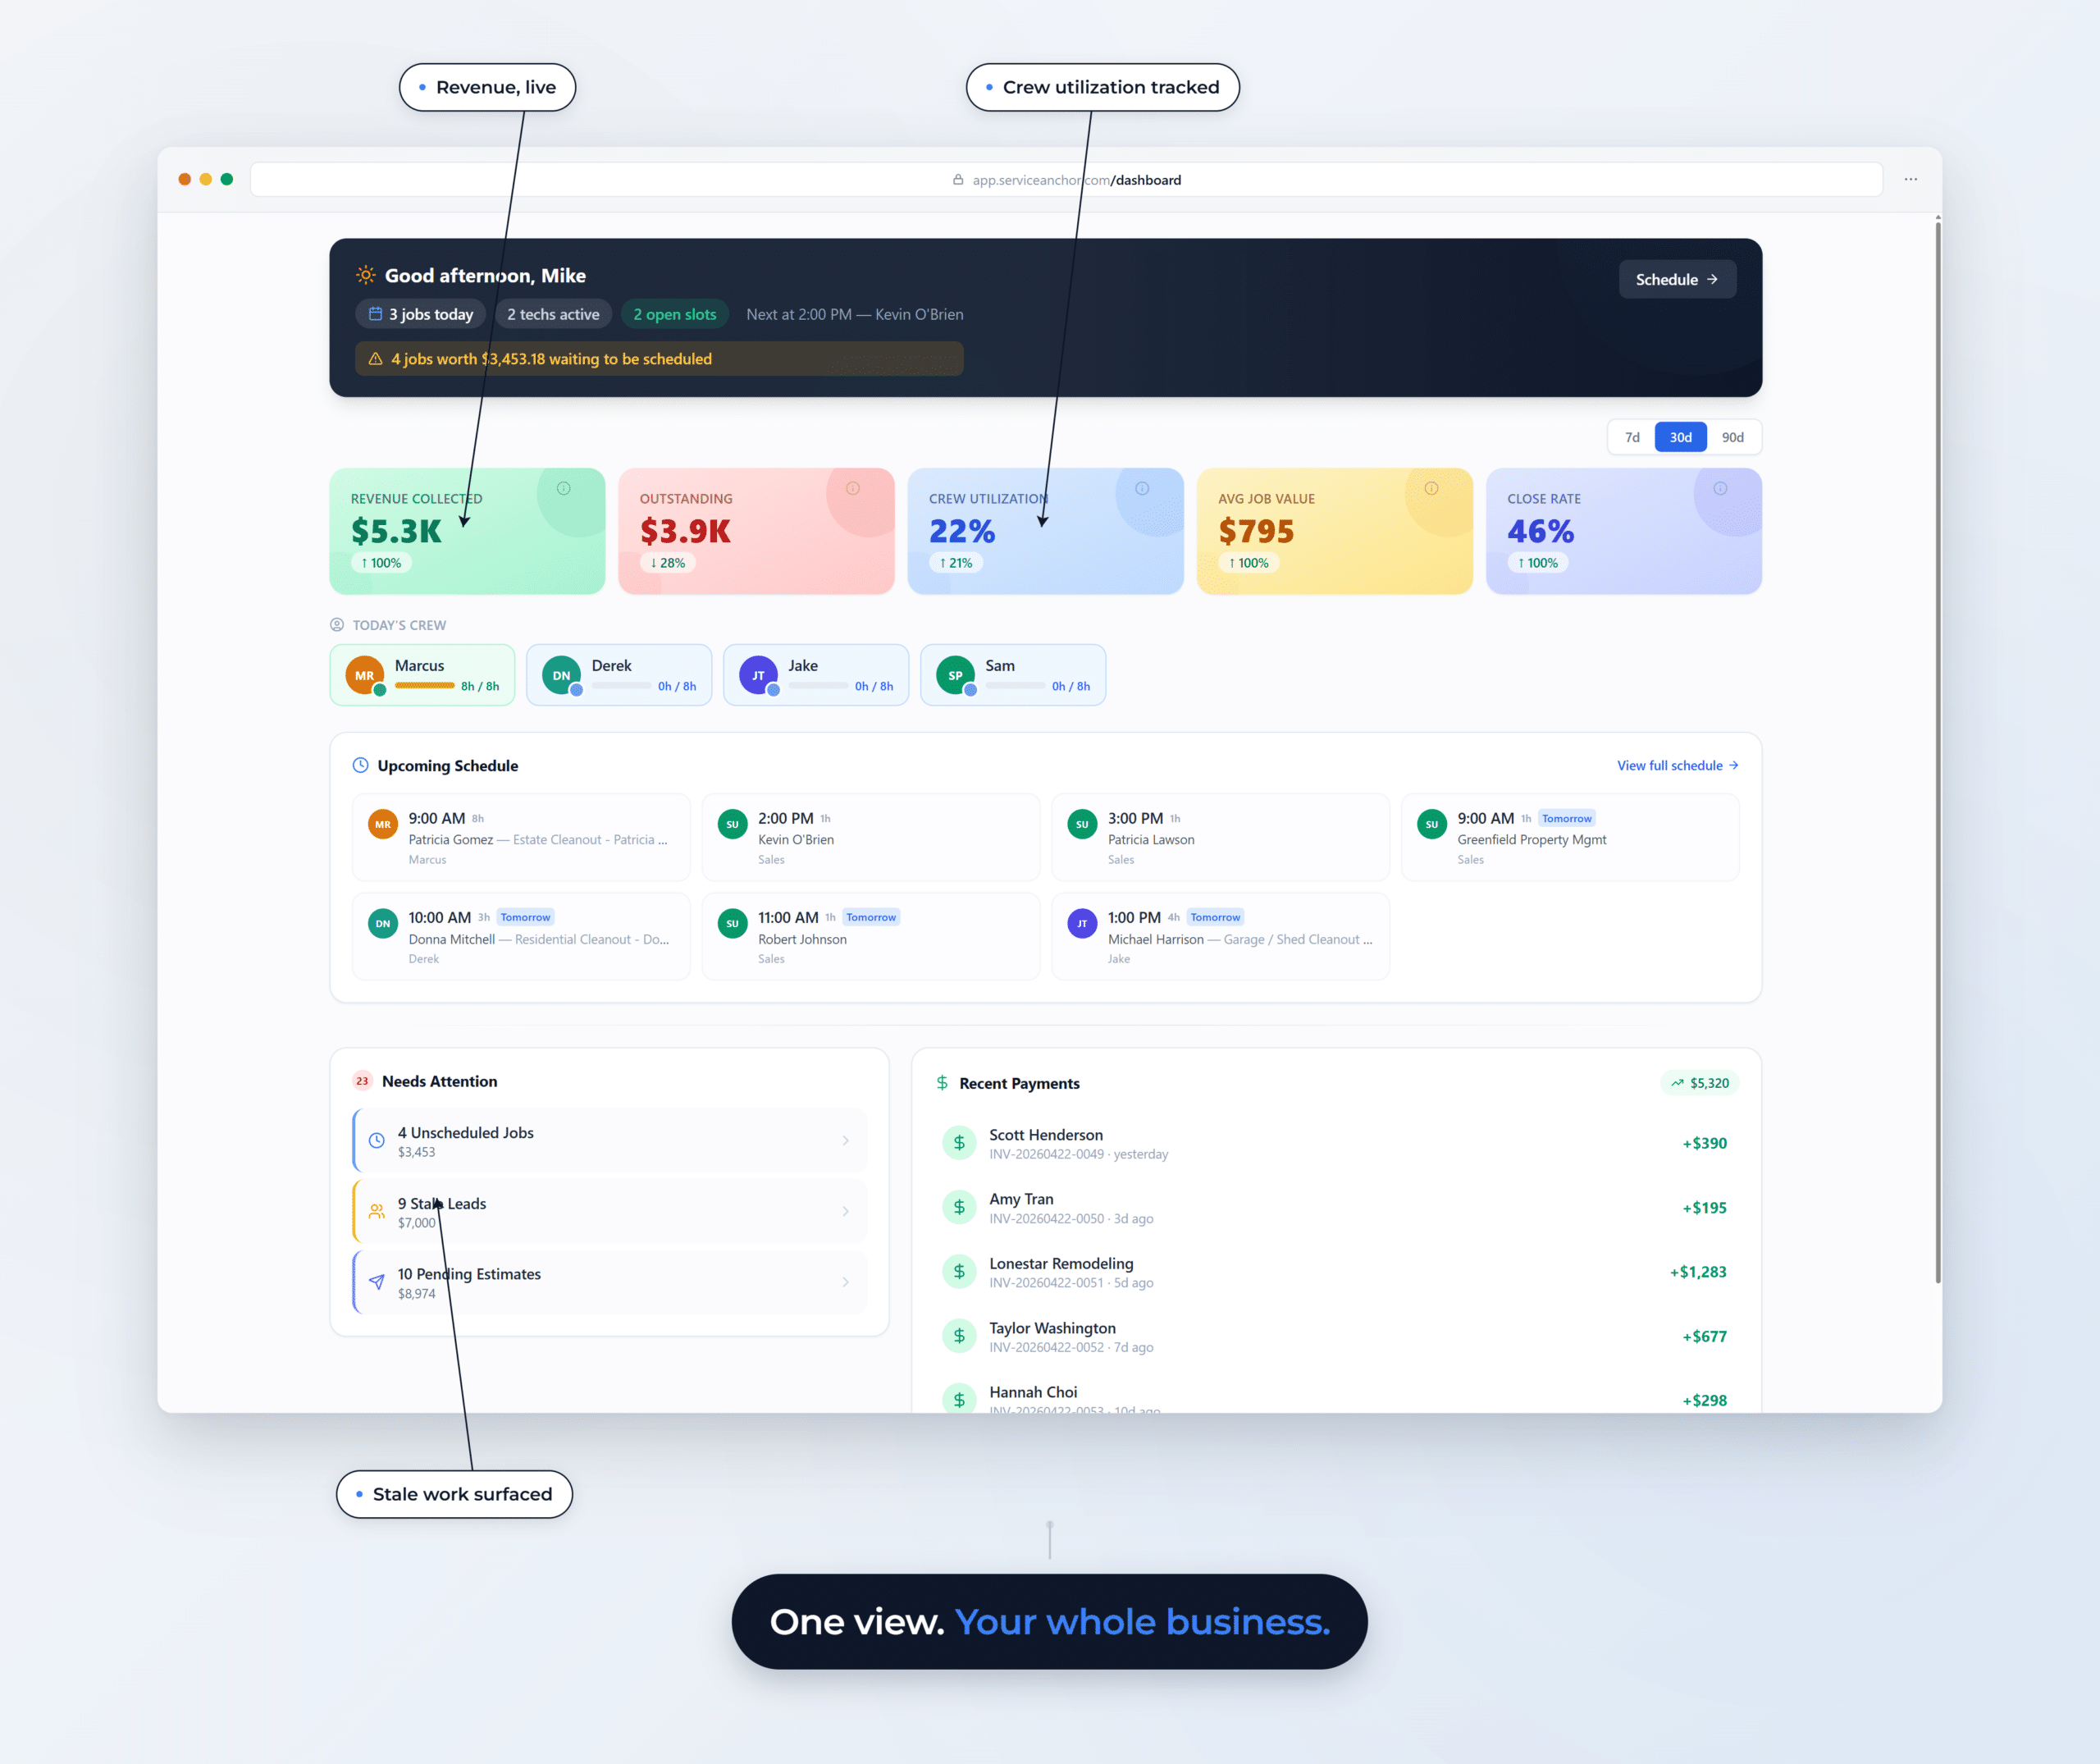Click the +$677 Taylor Washington amount
The height and width of the screenshot is (1764, 2100).
pyautogui.click(x=1704, y=1336)
